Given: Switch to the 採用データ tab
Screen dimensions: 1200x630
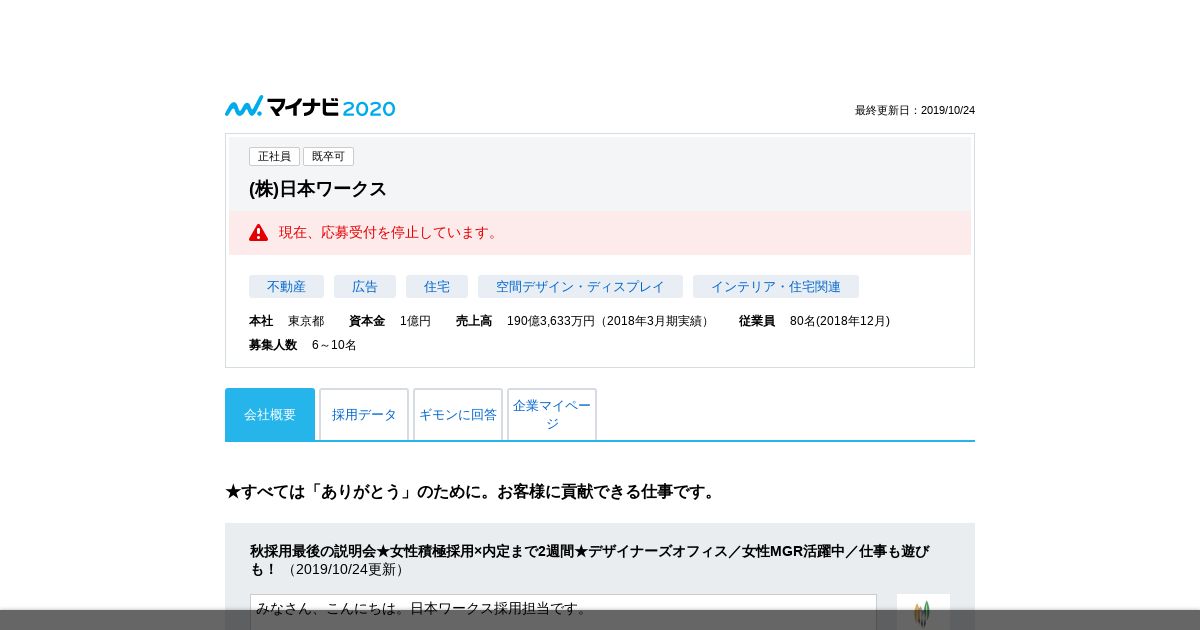Looking at the screenshot, I should [x=364, y=414].
